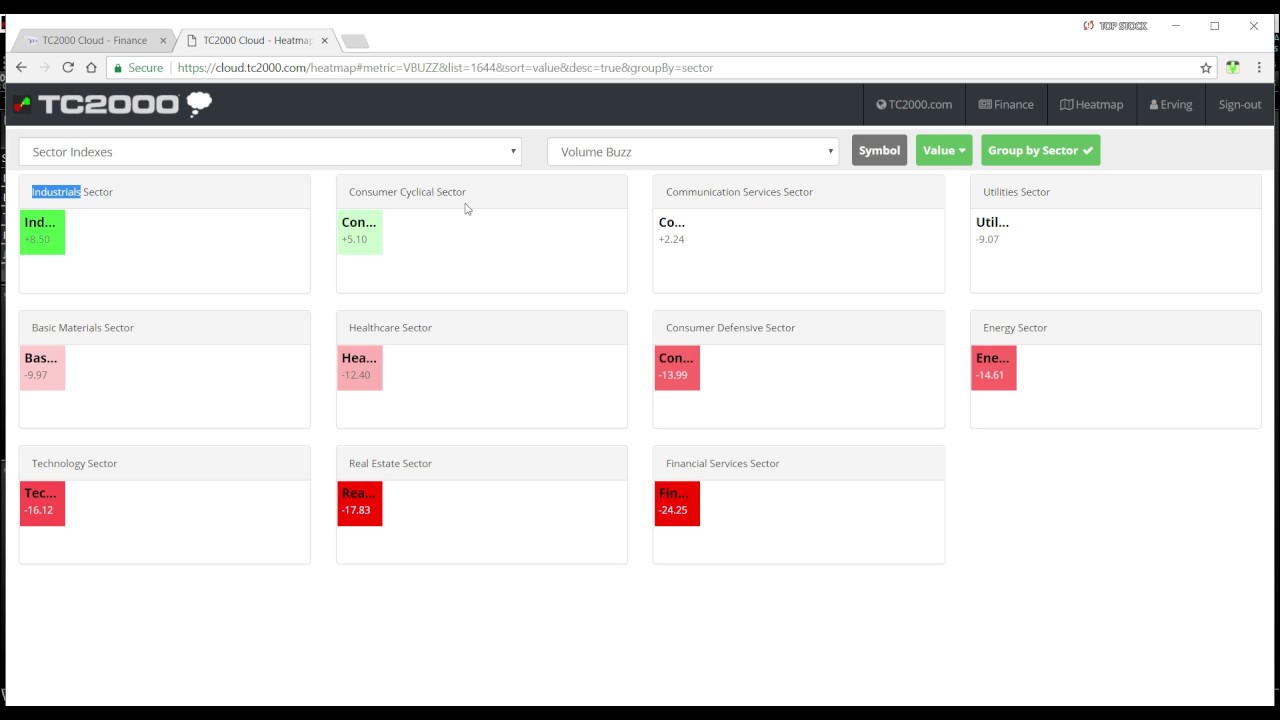Reload the page with the refresh icon
This screenshot has height=720, width=1280.
(68, 68)
